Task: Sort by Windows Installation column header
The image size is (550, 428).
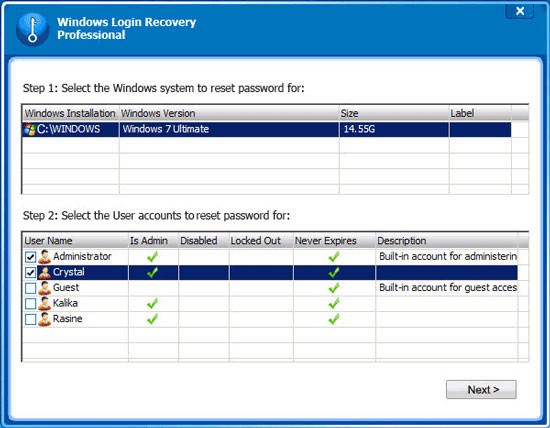Action: (x=71, y=113)
